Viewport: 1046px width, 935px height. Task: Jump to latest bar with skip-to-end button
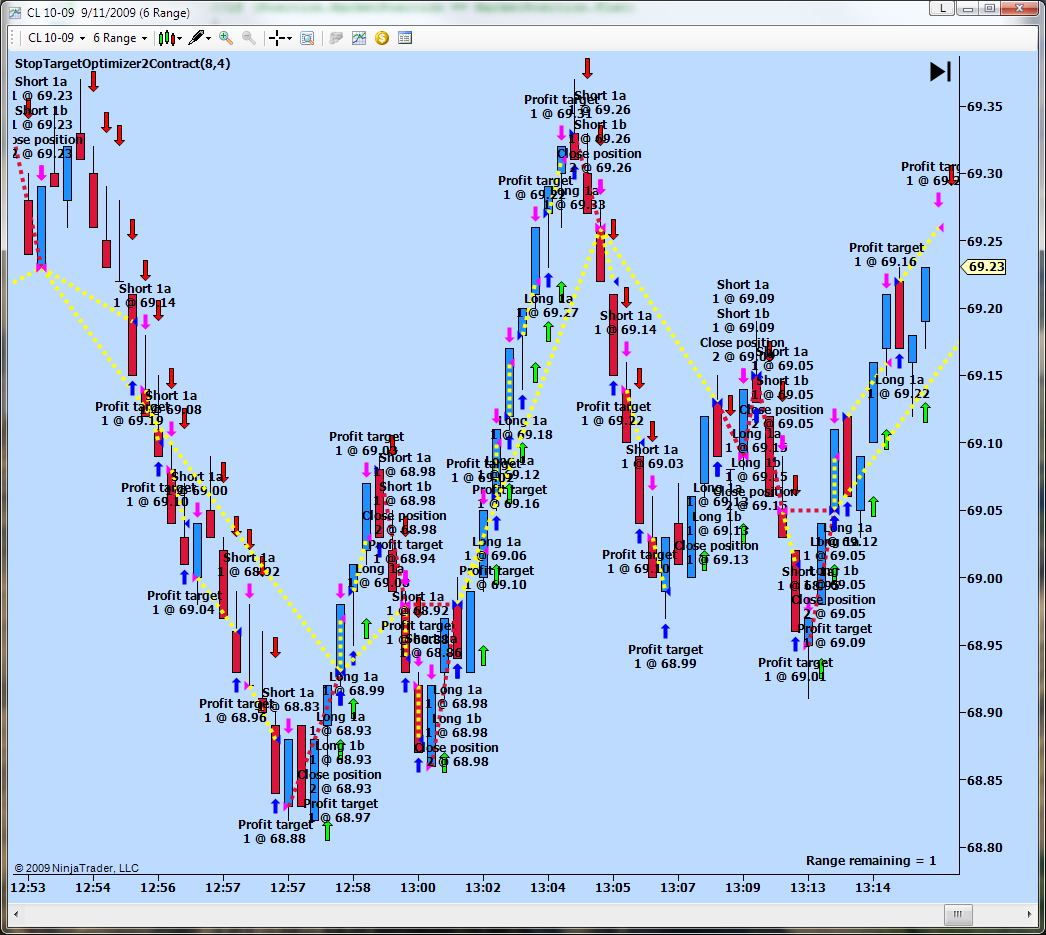940,71
